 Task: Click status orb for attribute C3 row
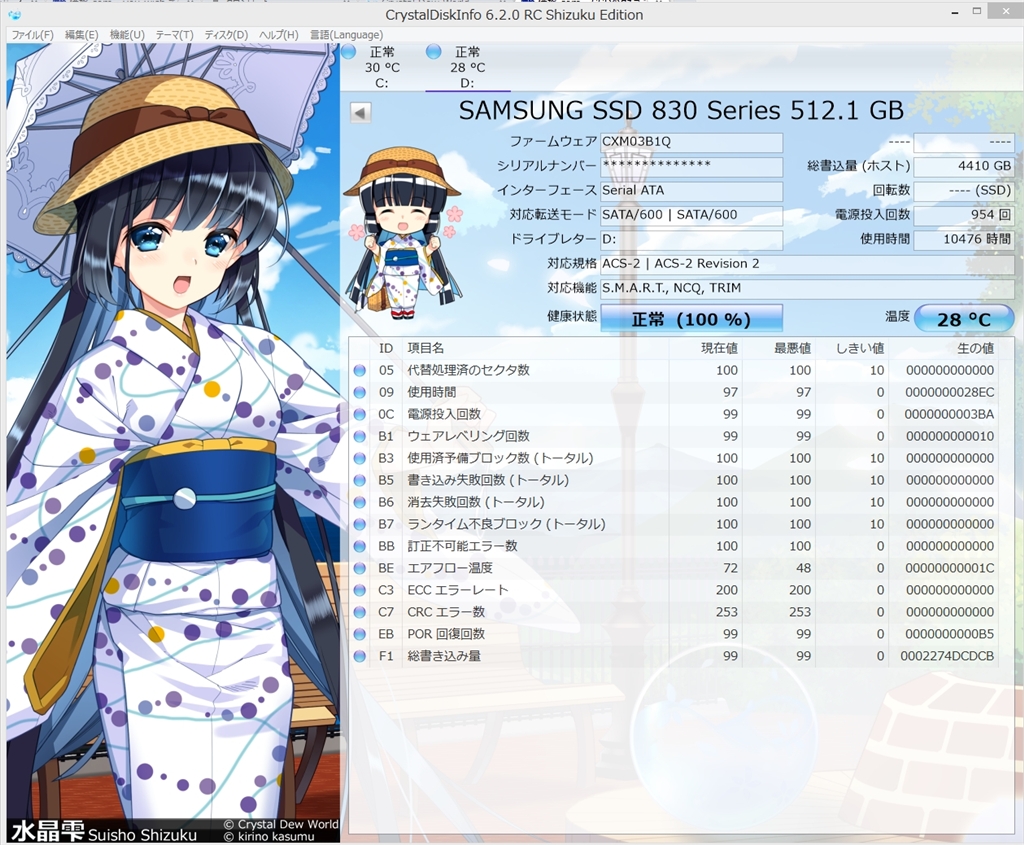[359, 590]
